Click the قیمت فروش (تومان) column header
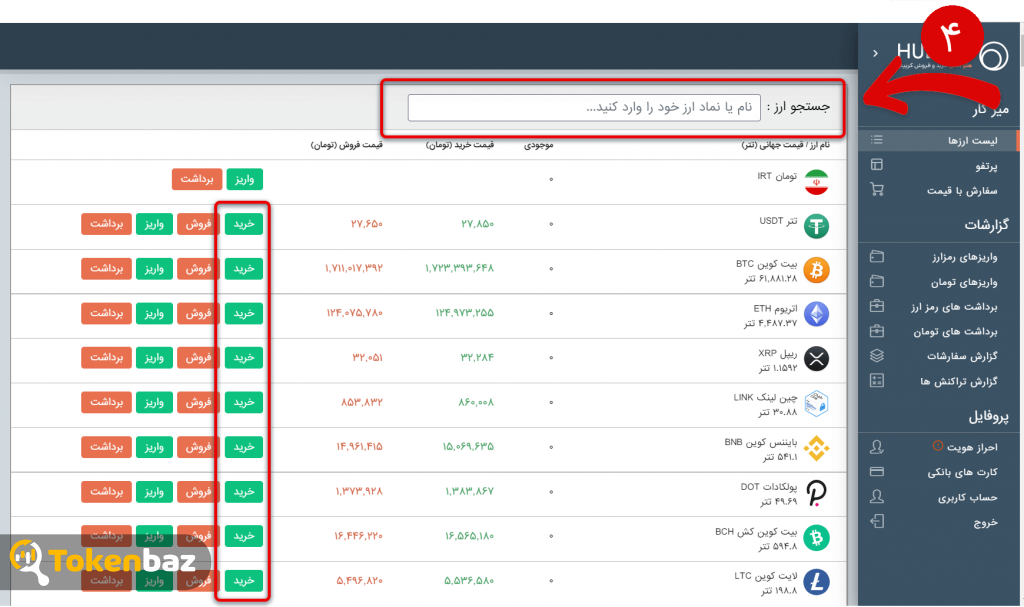The image size is (1024, 607). 346,144
